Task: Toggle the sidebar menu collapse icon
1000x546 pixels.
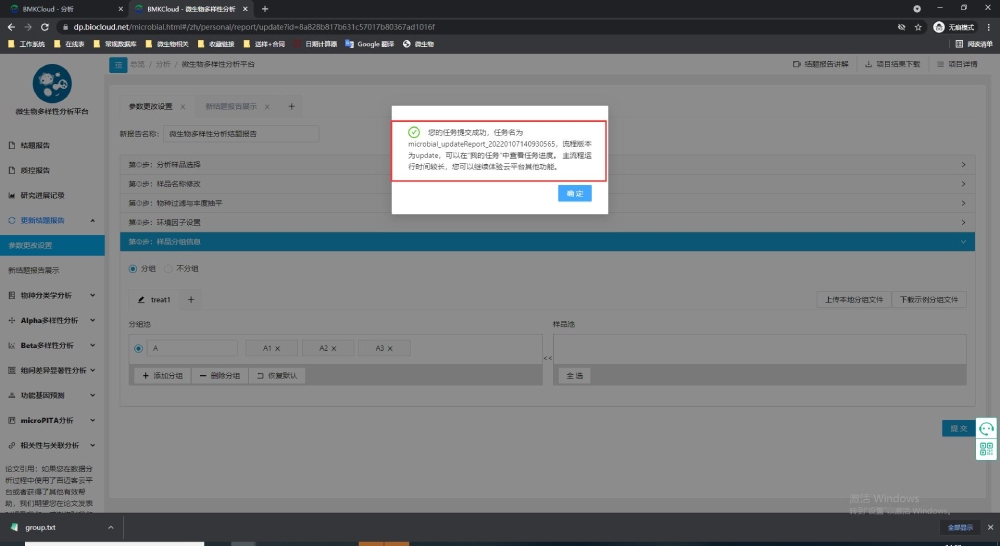Action: coord(118,64)
